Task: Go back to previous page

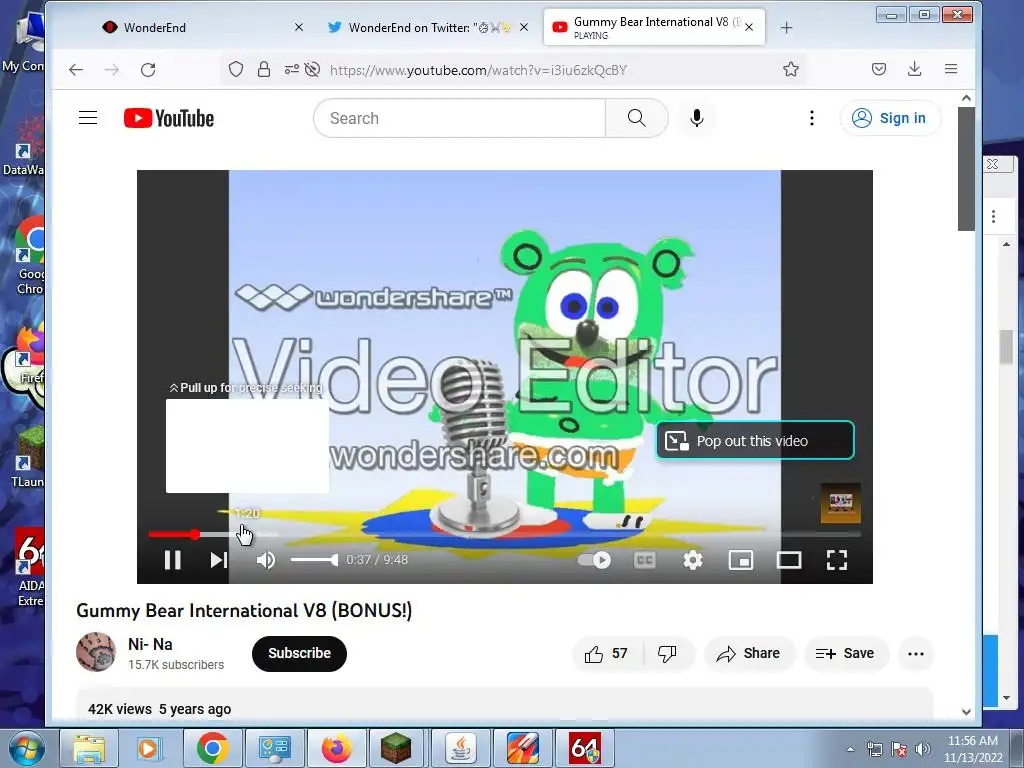Action: click(x=76, y=70)
